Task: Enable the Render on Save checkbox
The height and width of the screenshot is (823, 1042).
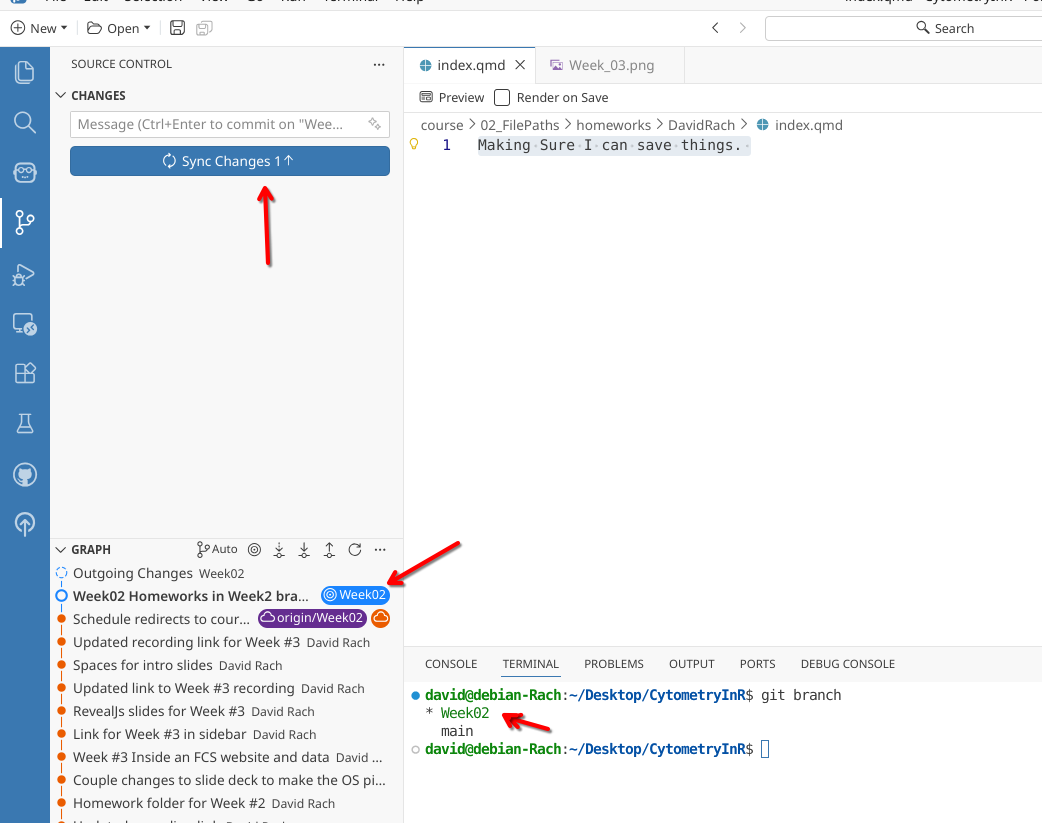Action: [502, 97]
